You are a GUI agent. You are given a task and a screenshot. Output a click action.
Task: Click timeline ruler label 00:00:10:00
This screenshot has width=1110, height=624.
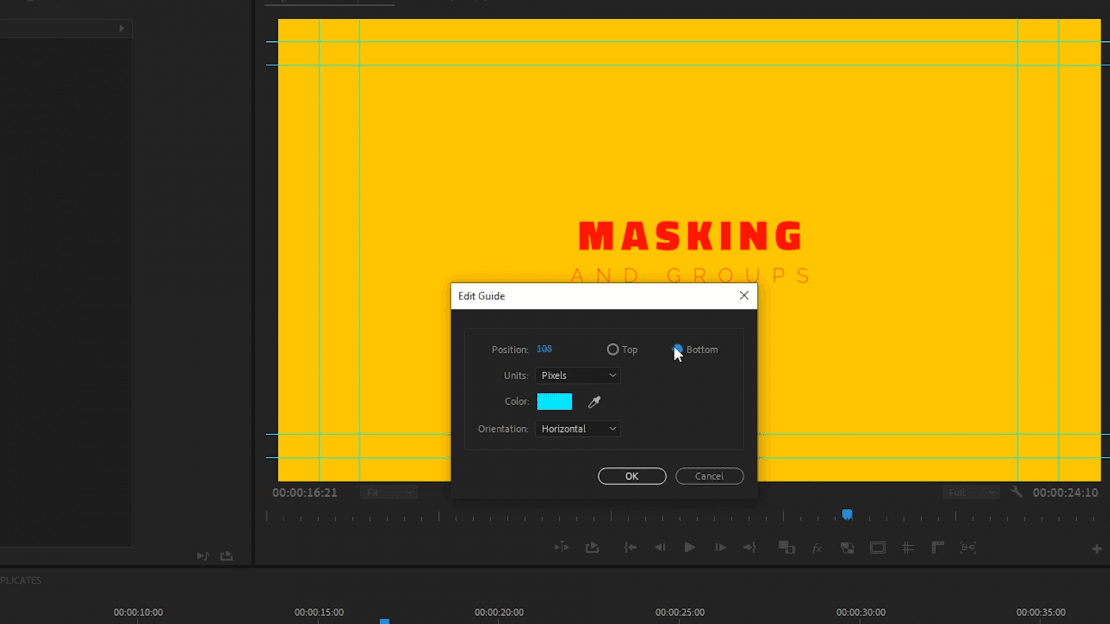pyautogui.click(x=138, y=612)
